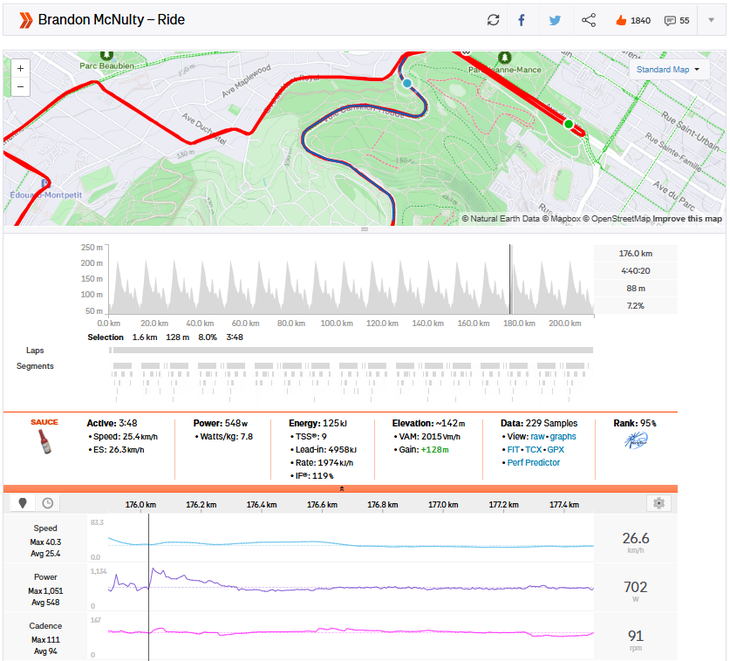Select the Laps bar in elevation chart

(351, 350)
